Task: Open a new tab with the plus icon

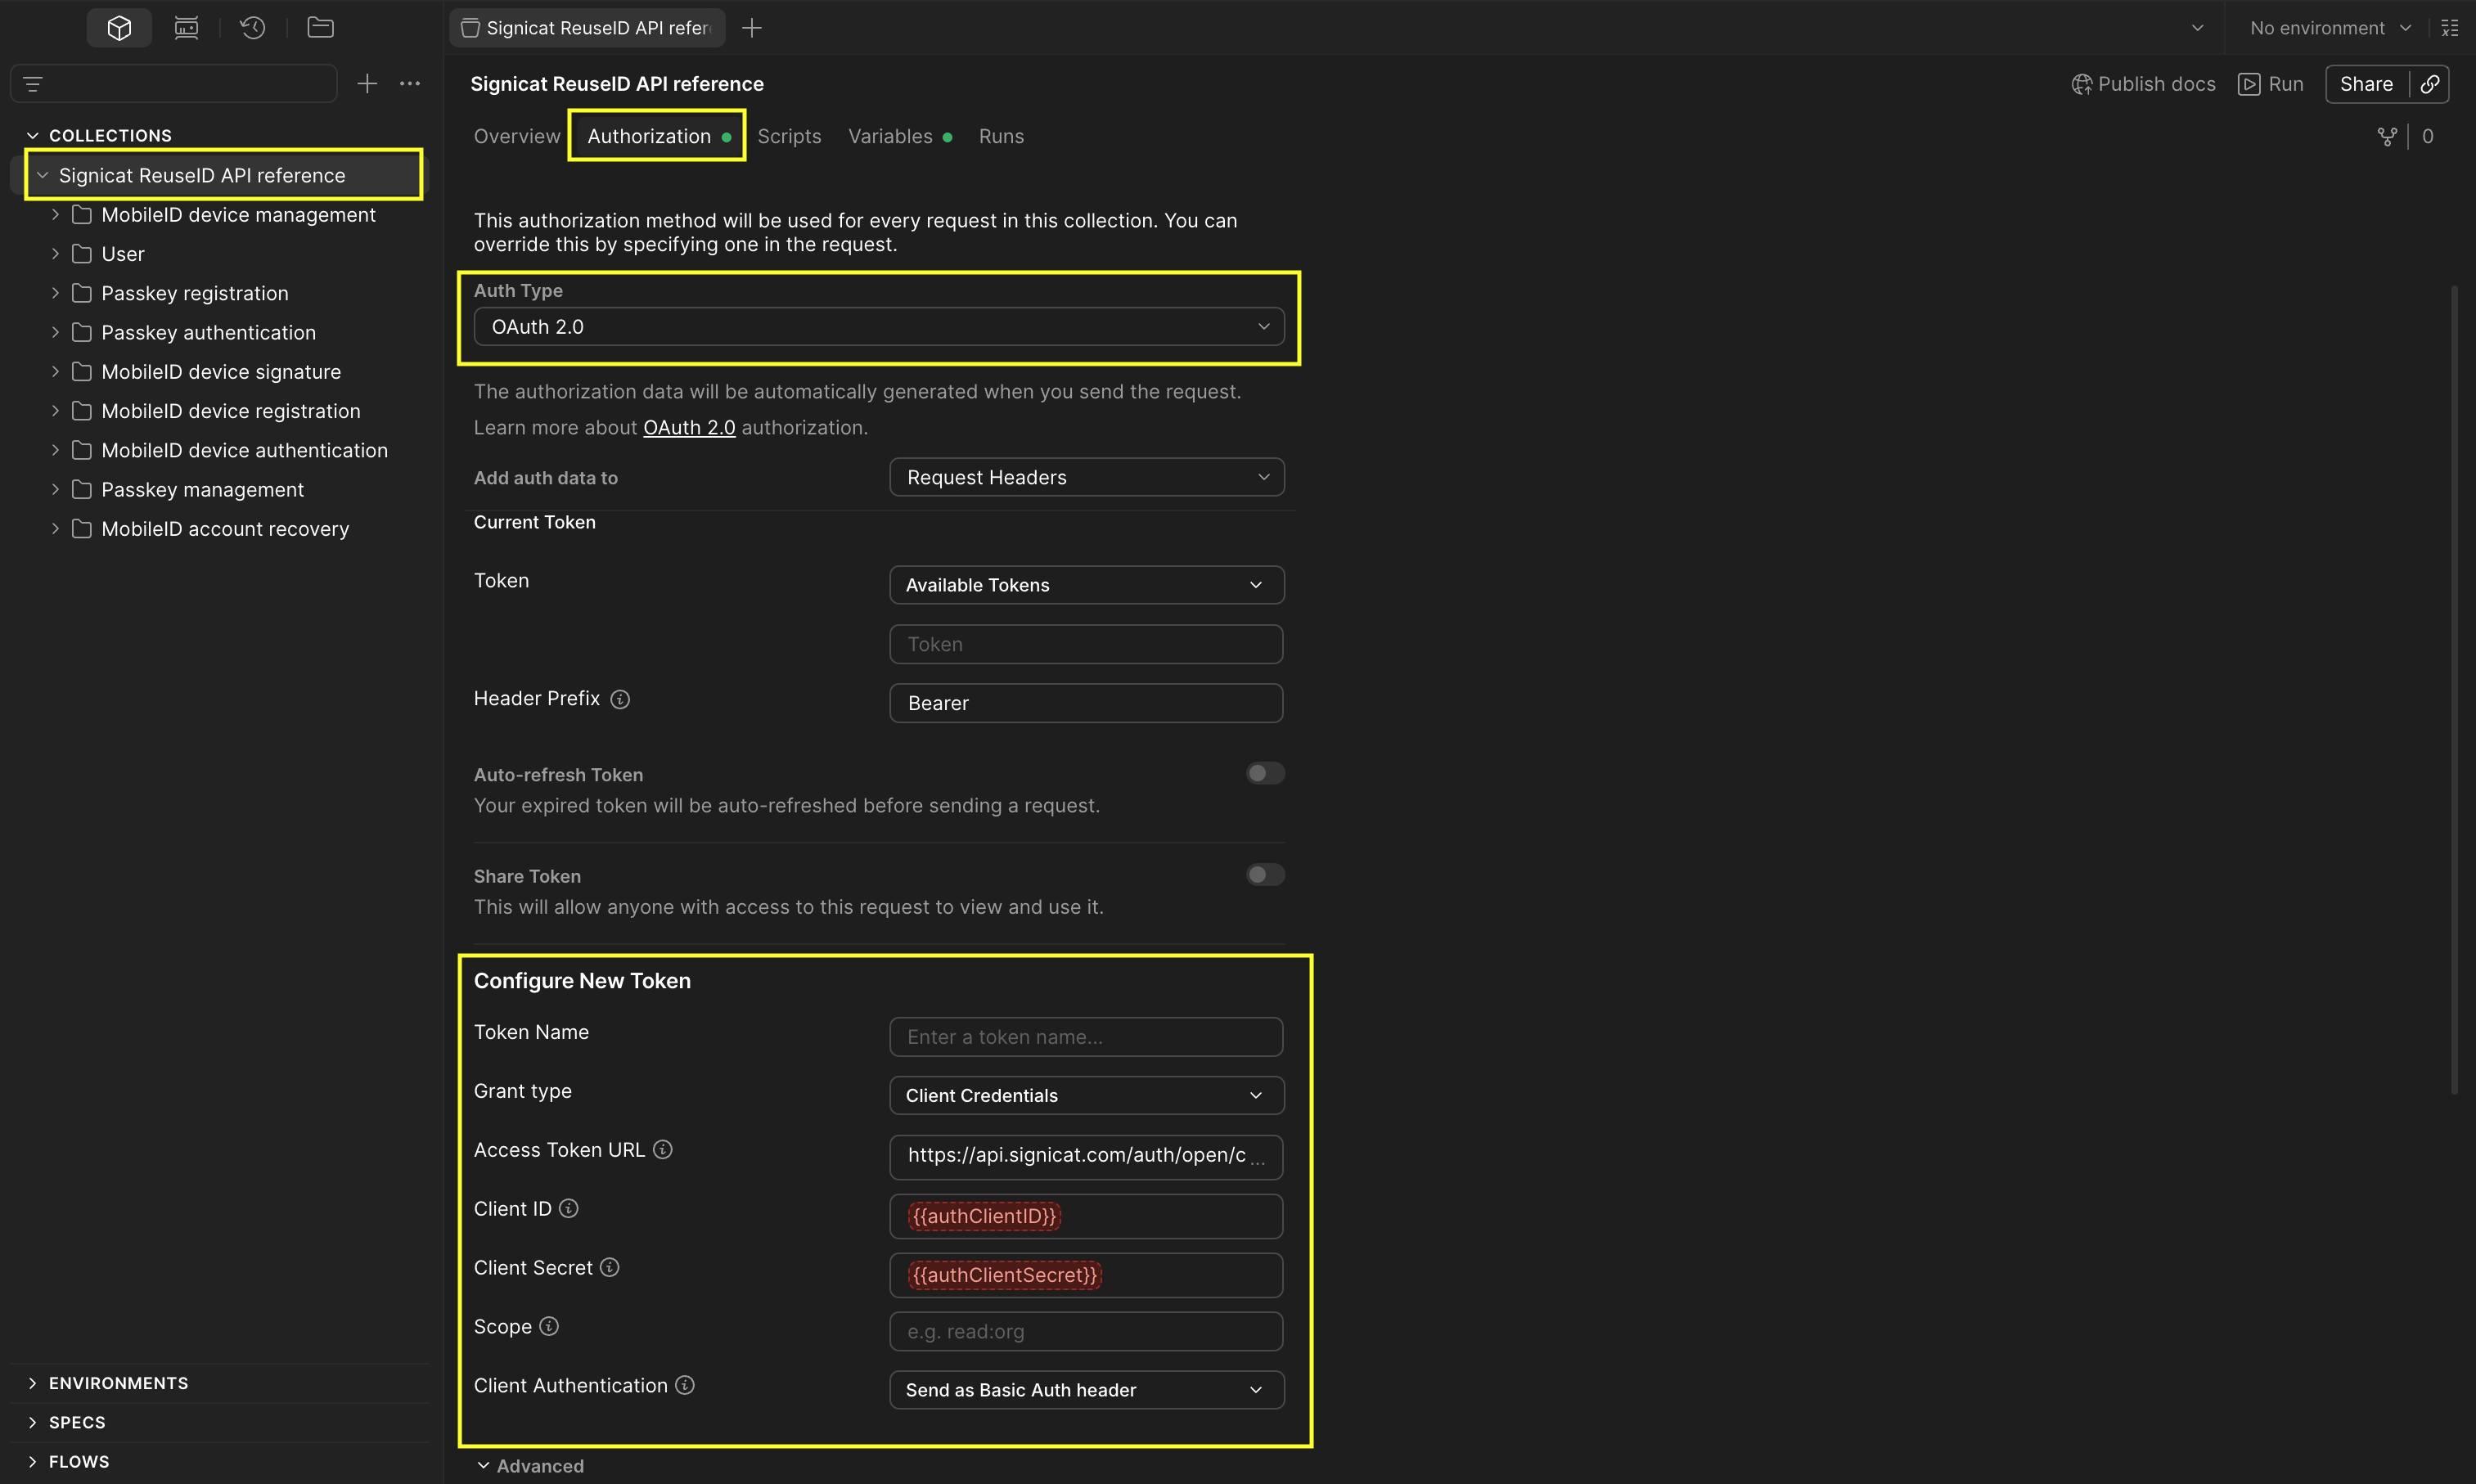Action: [752, 28]
